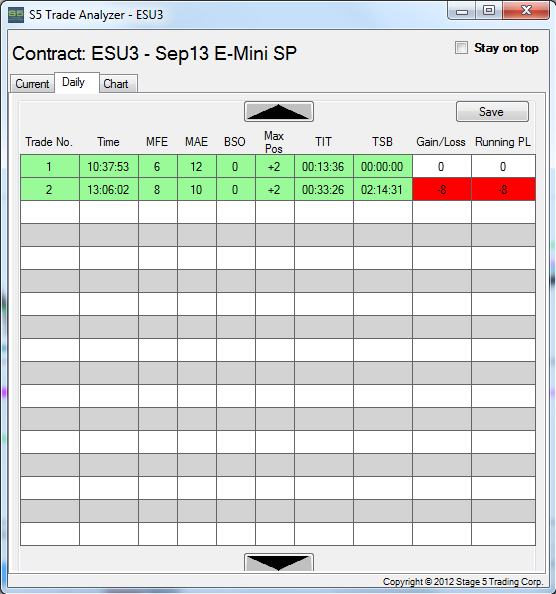556x594 pixels.
Task: Click the Time column header
Action: tap(108, 142)
